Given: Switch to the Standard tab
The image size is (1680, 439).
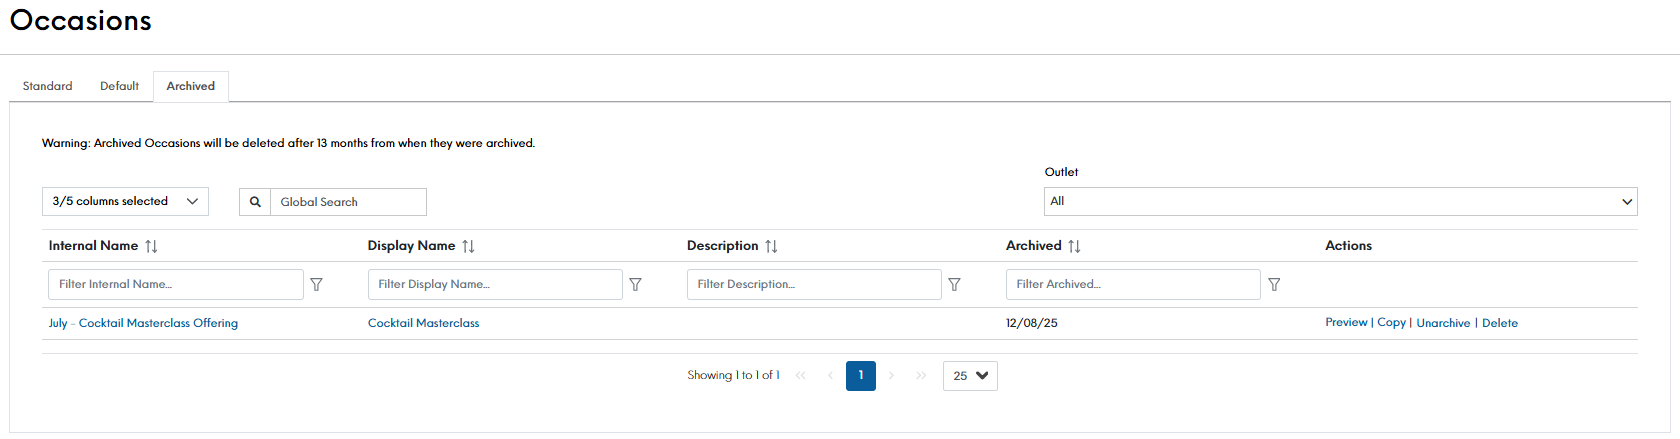Looking at the screenshot, I should pyautogui.click(x=48, y=86).
